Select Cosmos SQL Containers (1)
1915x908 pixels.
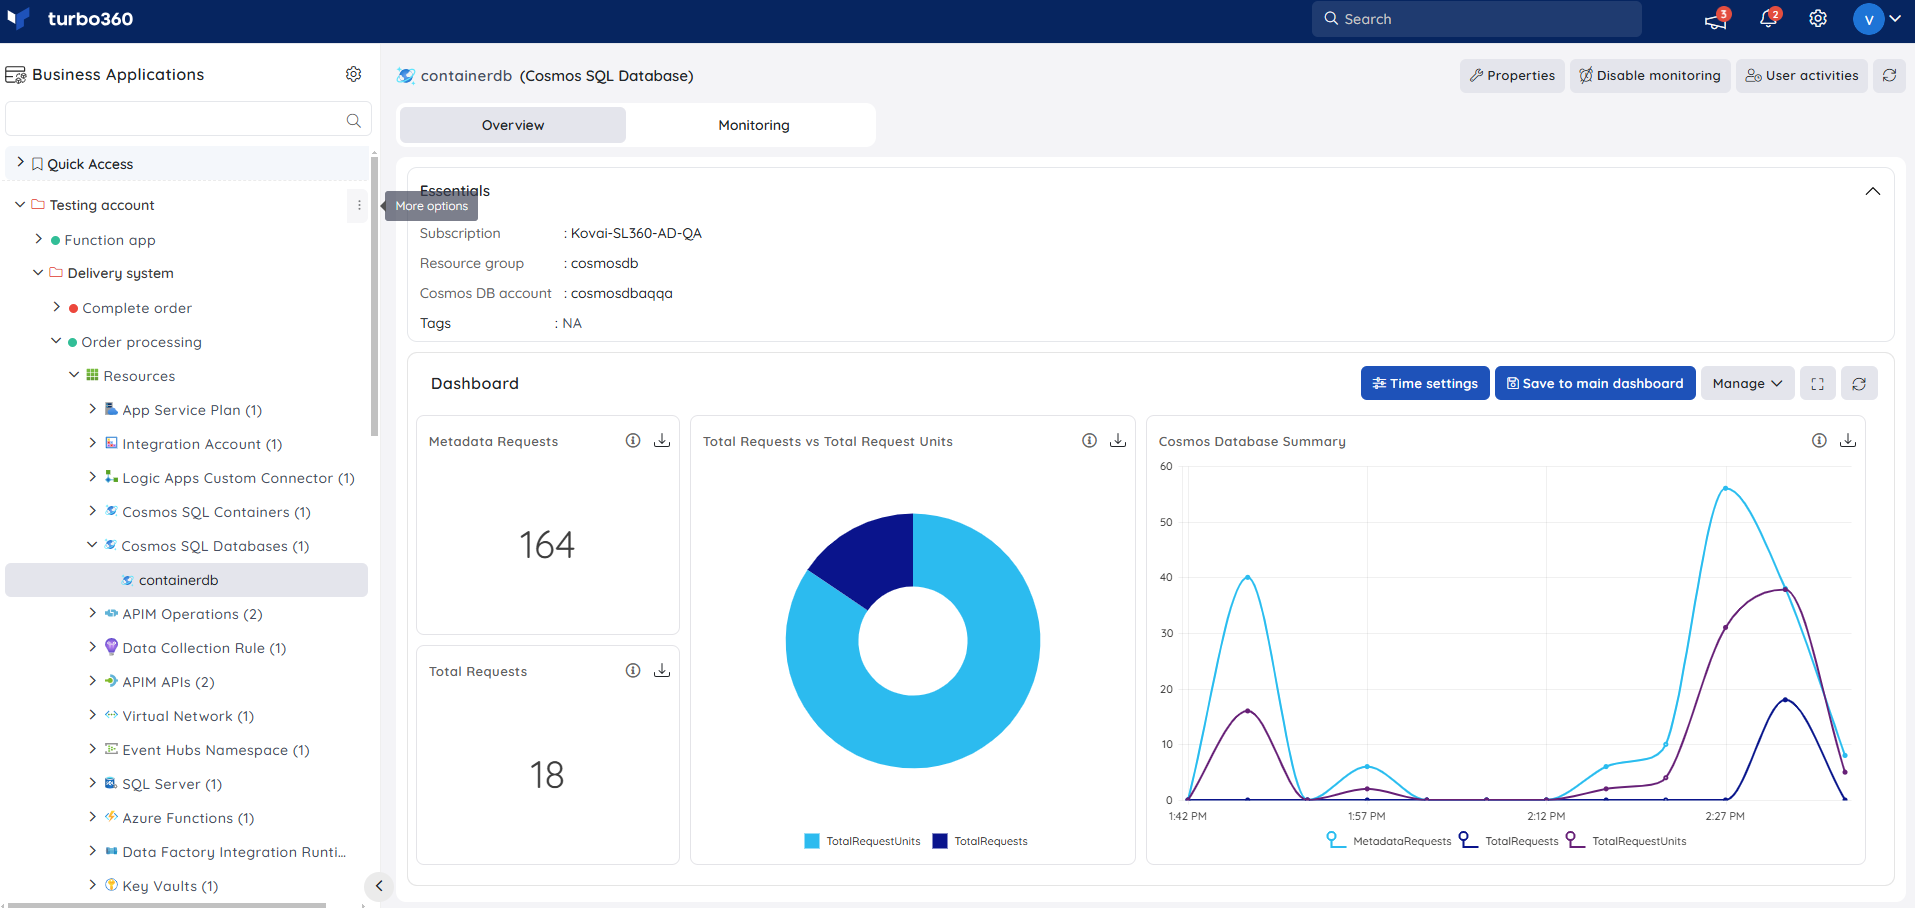(x=216, y=512)
